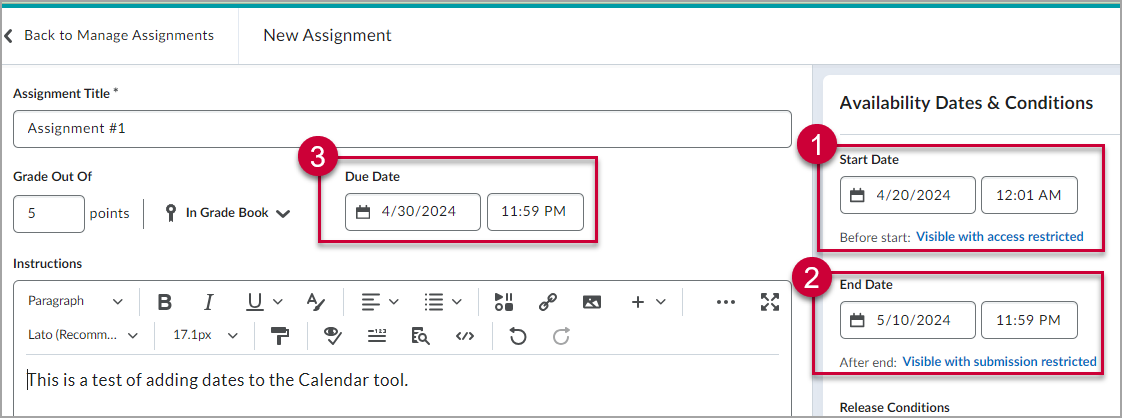This screenshot has width=1122, height=418.
Task: Click the 4/20/2024 start date field
Action: [x=907, y=195]
